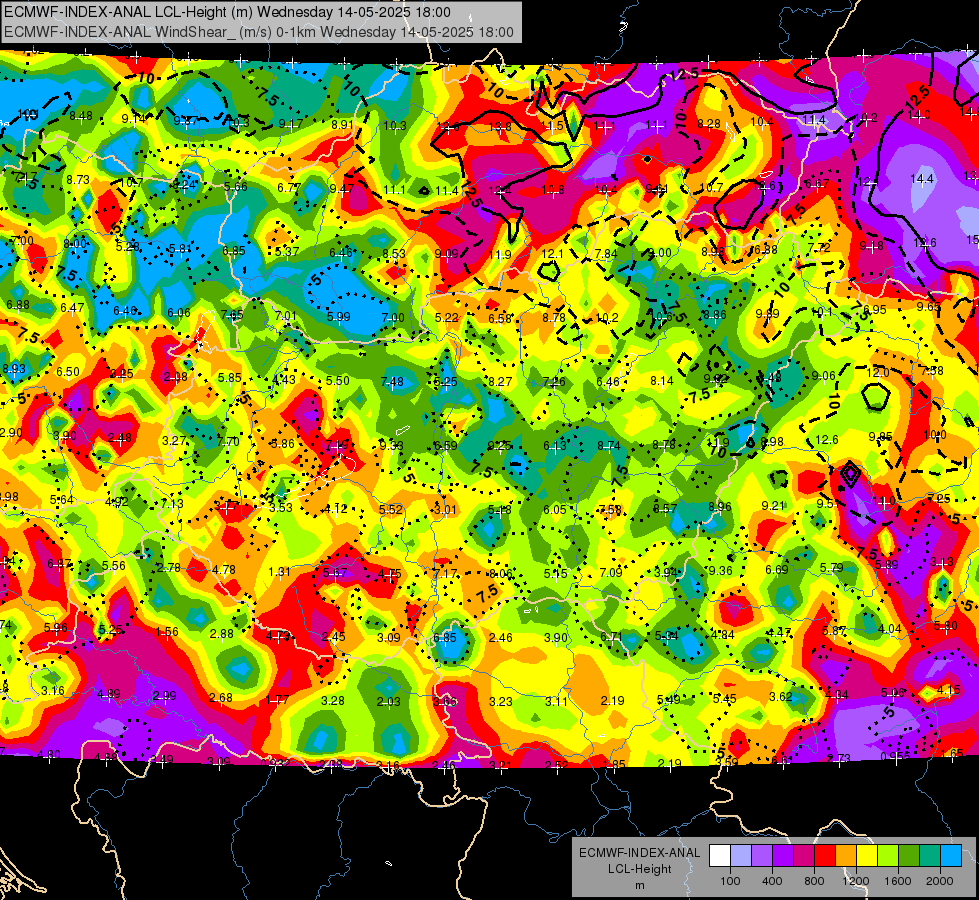Click the white swatch in the LCL-Height legend
The height and width of the screenshot is (900, 979).
pos(720,856)
